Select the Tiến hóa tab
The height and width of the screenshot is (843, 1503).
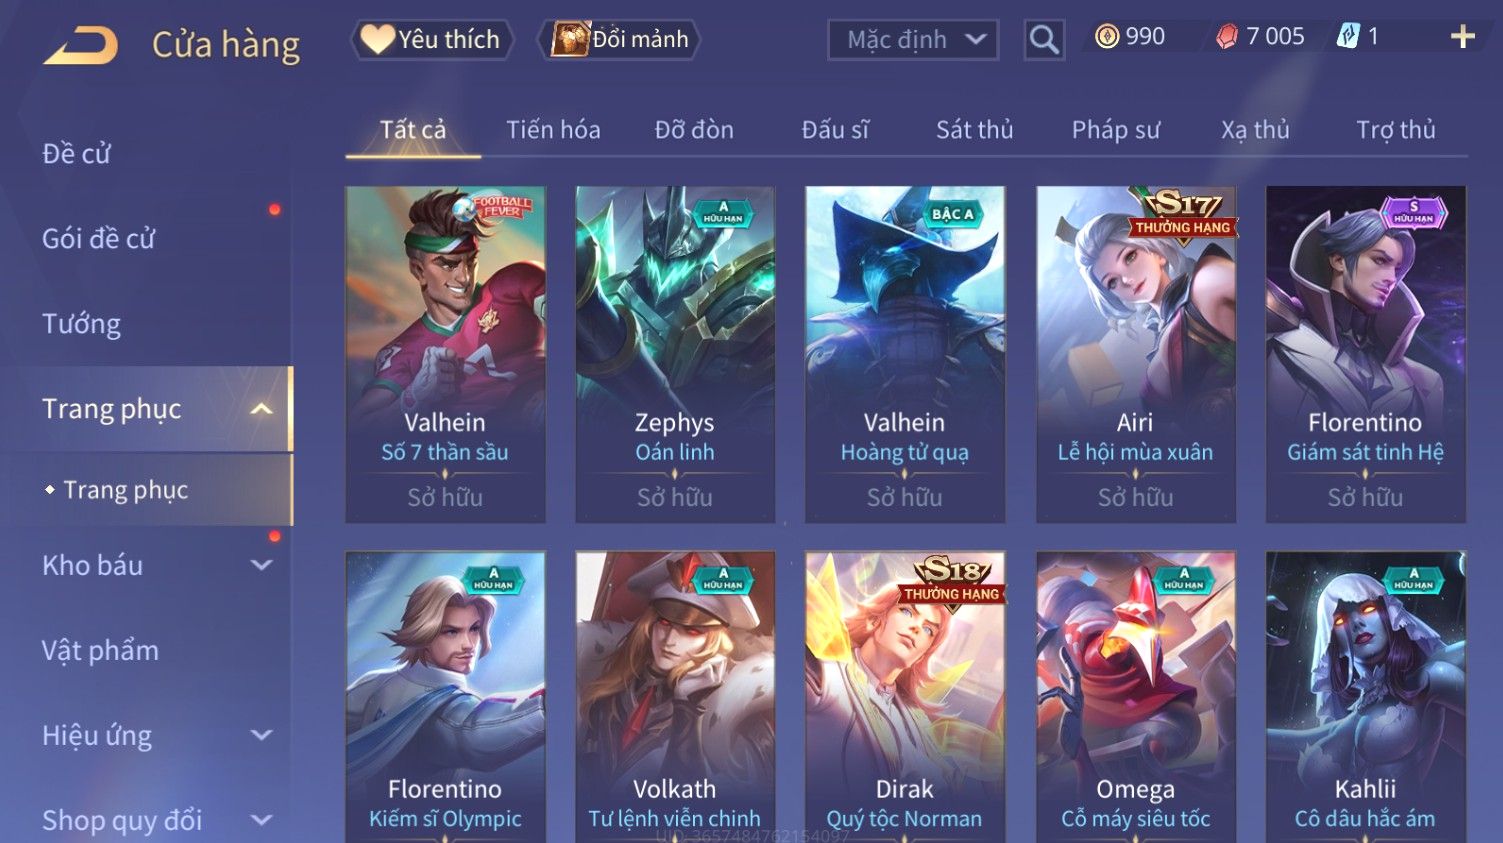[x=553, y=130]
